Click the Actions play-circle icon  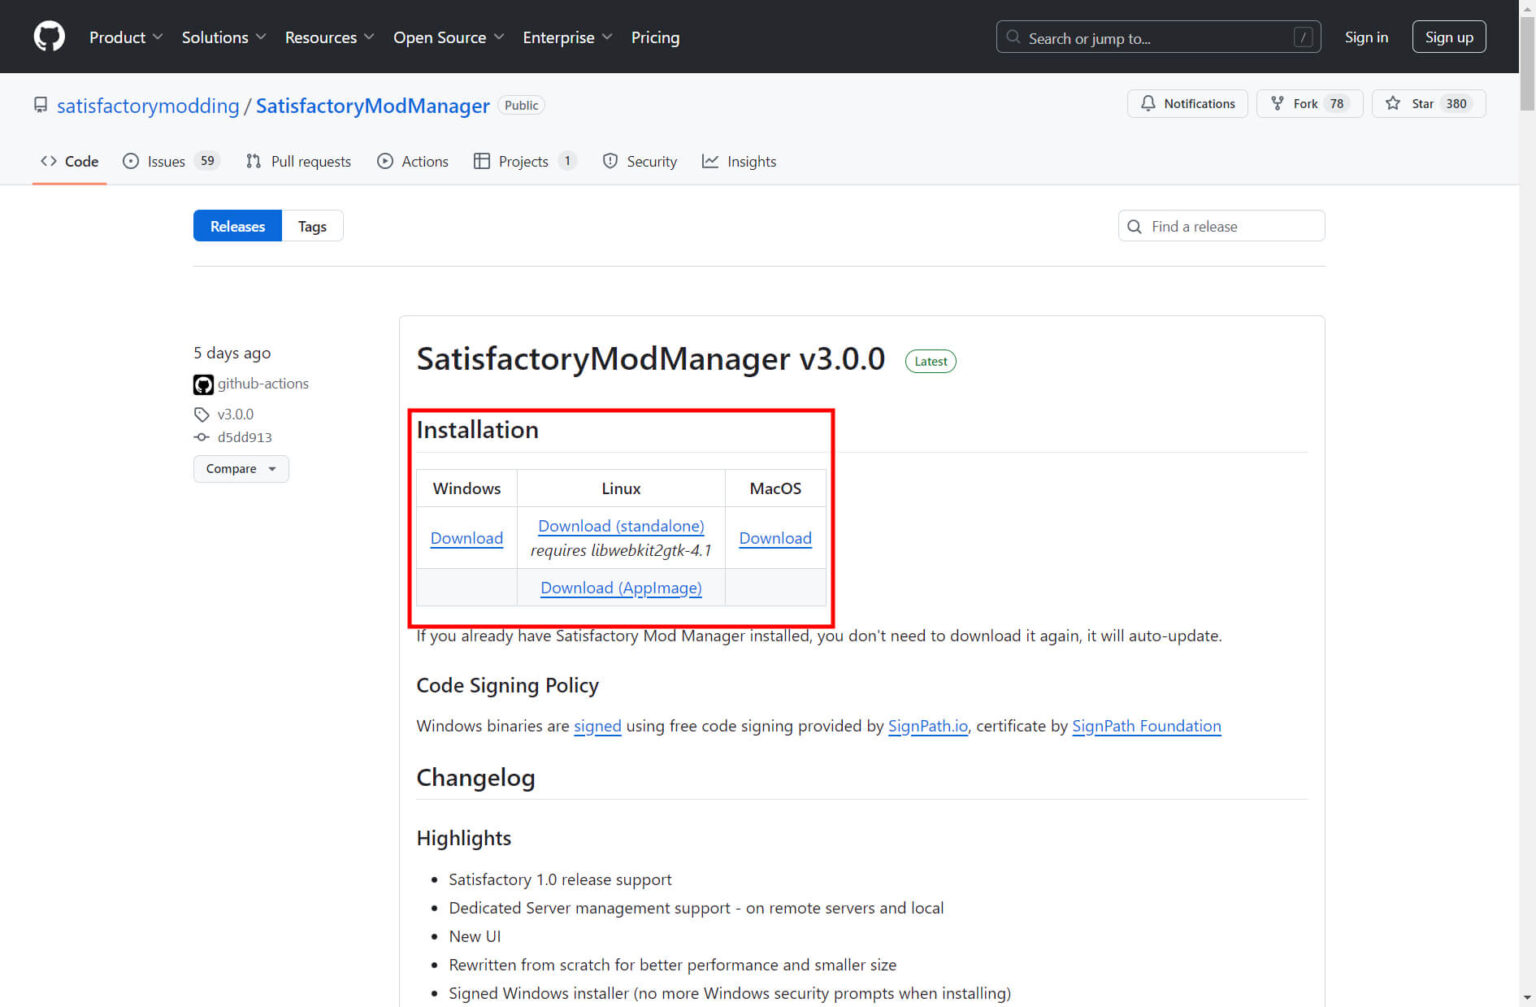(x=384, y=161)
